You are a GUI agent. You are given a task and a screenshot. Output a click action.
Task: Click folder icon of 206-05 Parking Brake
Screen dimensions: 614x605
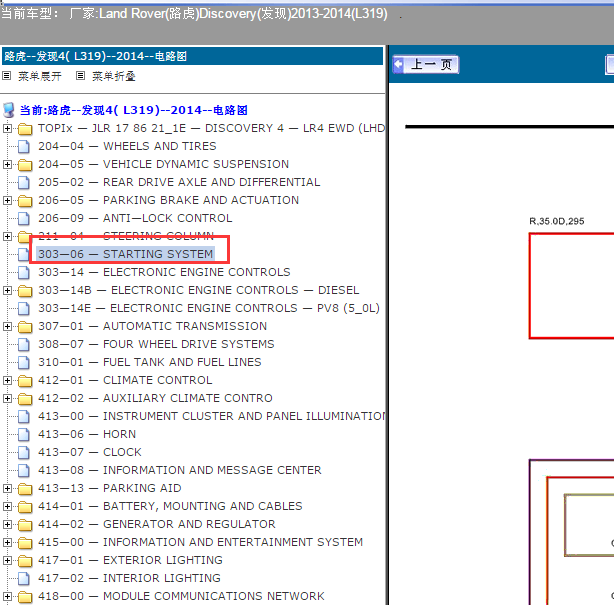point(25,201)
